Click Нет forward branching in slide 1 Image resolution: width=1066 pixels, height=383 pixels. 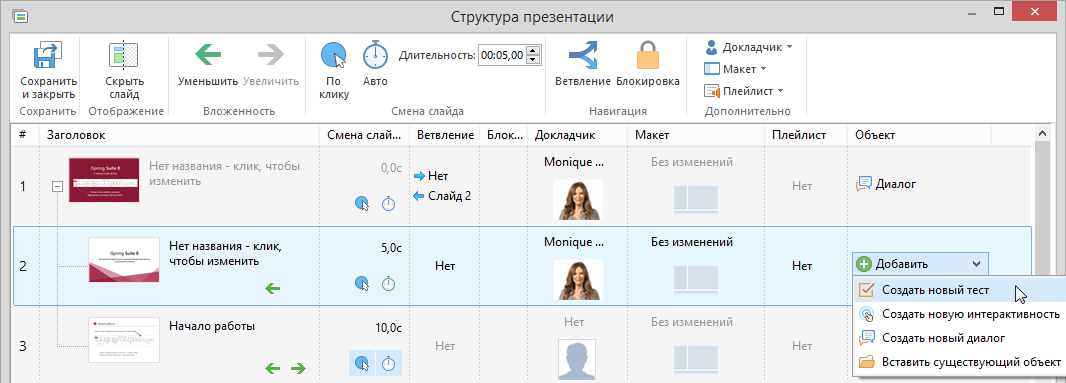431,176
